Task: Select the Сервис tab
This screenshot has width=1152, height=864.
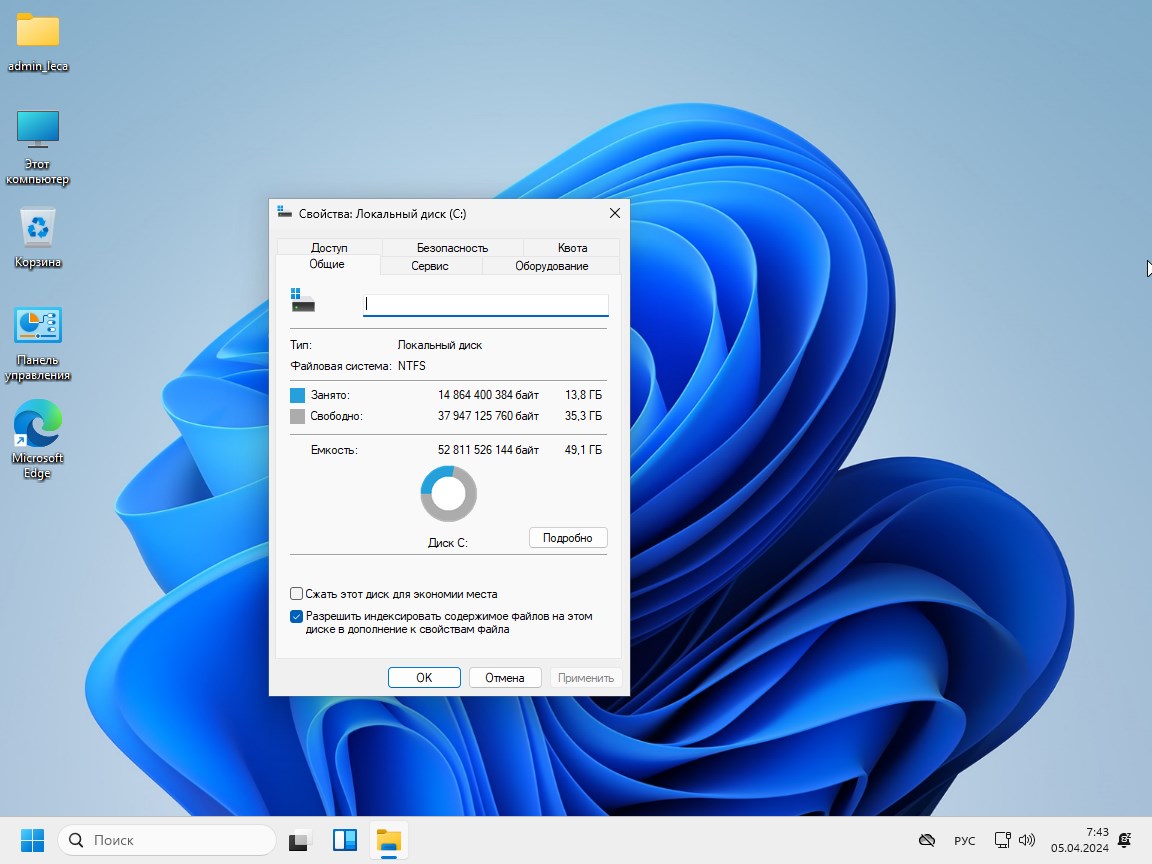Action: [430, 266]
